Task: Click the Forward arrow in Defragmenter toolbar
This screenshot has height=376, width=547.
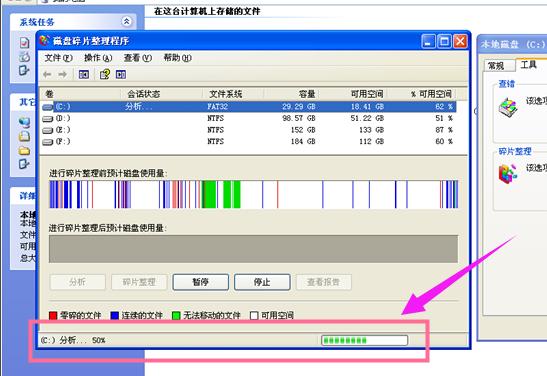Action: tap(62, 74)
